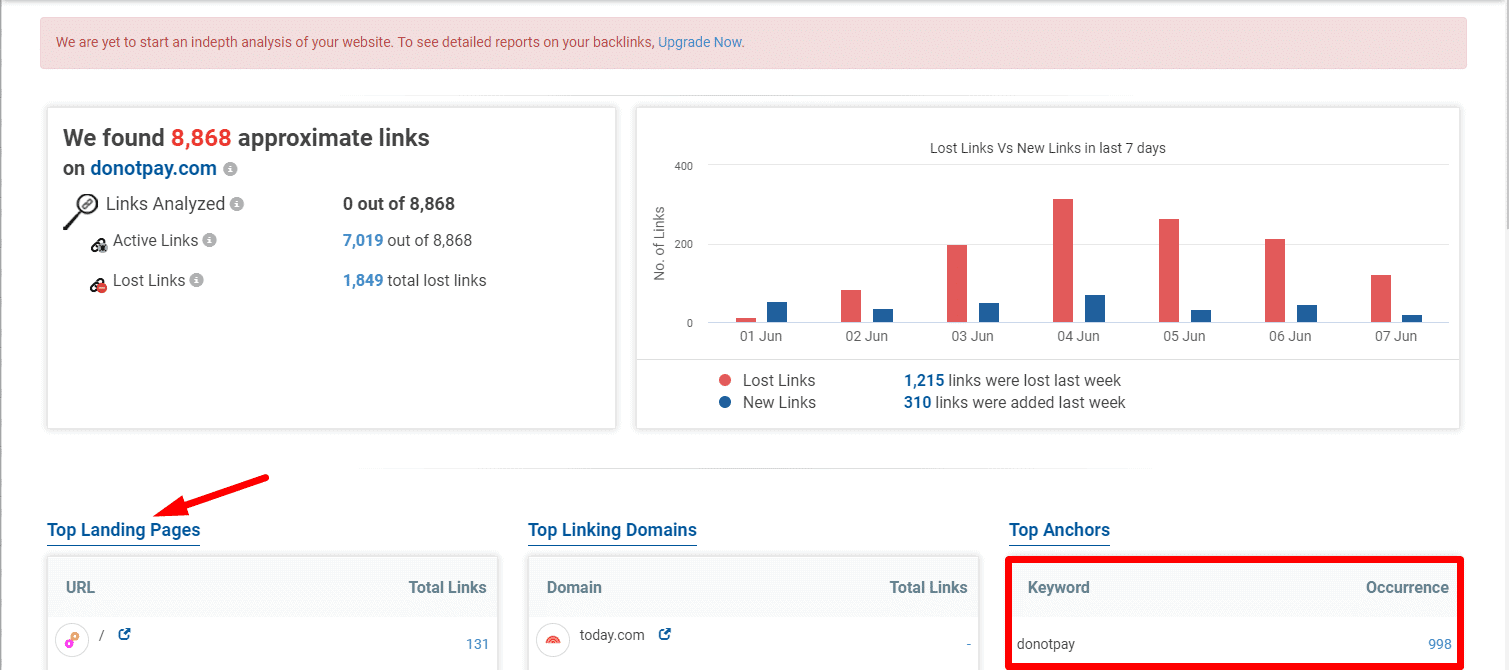
Task: Click the 07 Jun lost links bar
Action: (x=1381, y=299)
